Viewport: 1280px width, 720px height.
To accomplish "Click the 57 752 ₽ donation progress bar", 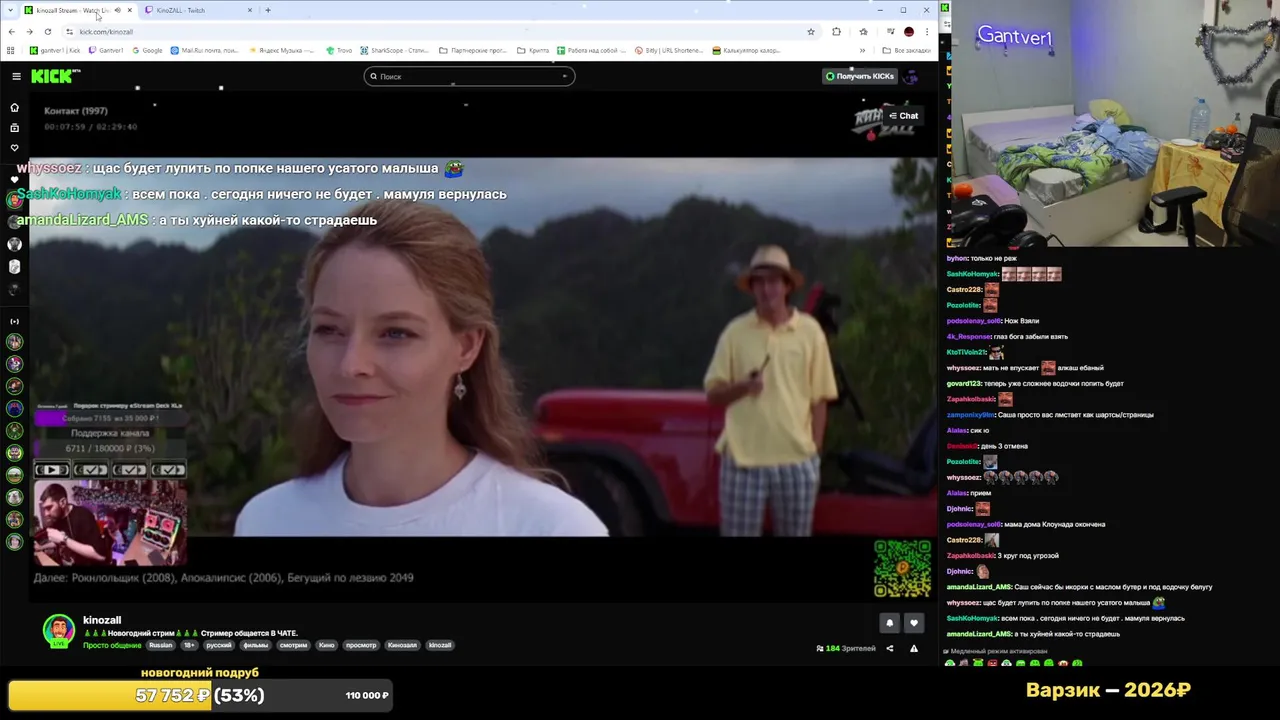I will click(x=200, y=695).
